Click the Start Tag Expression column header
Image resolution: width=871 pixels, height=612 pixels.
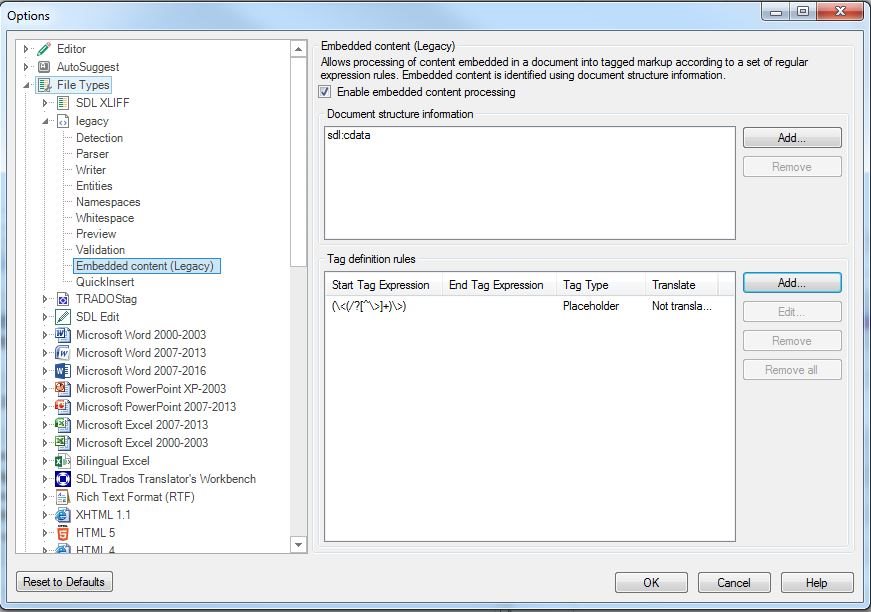383,285
